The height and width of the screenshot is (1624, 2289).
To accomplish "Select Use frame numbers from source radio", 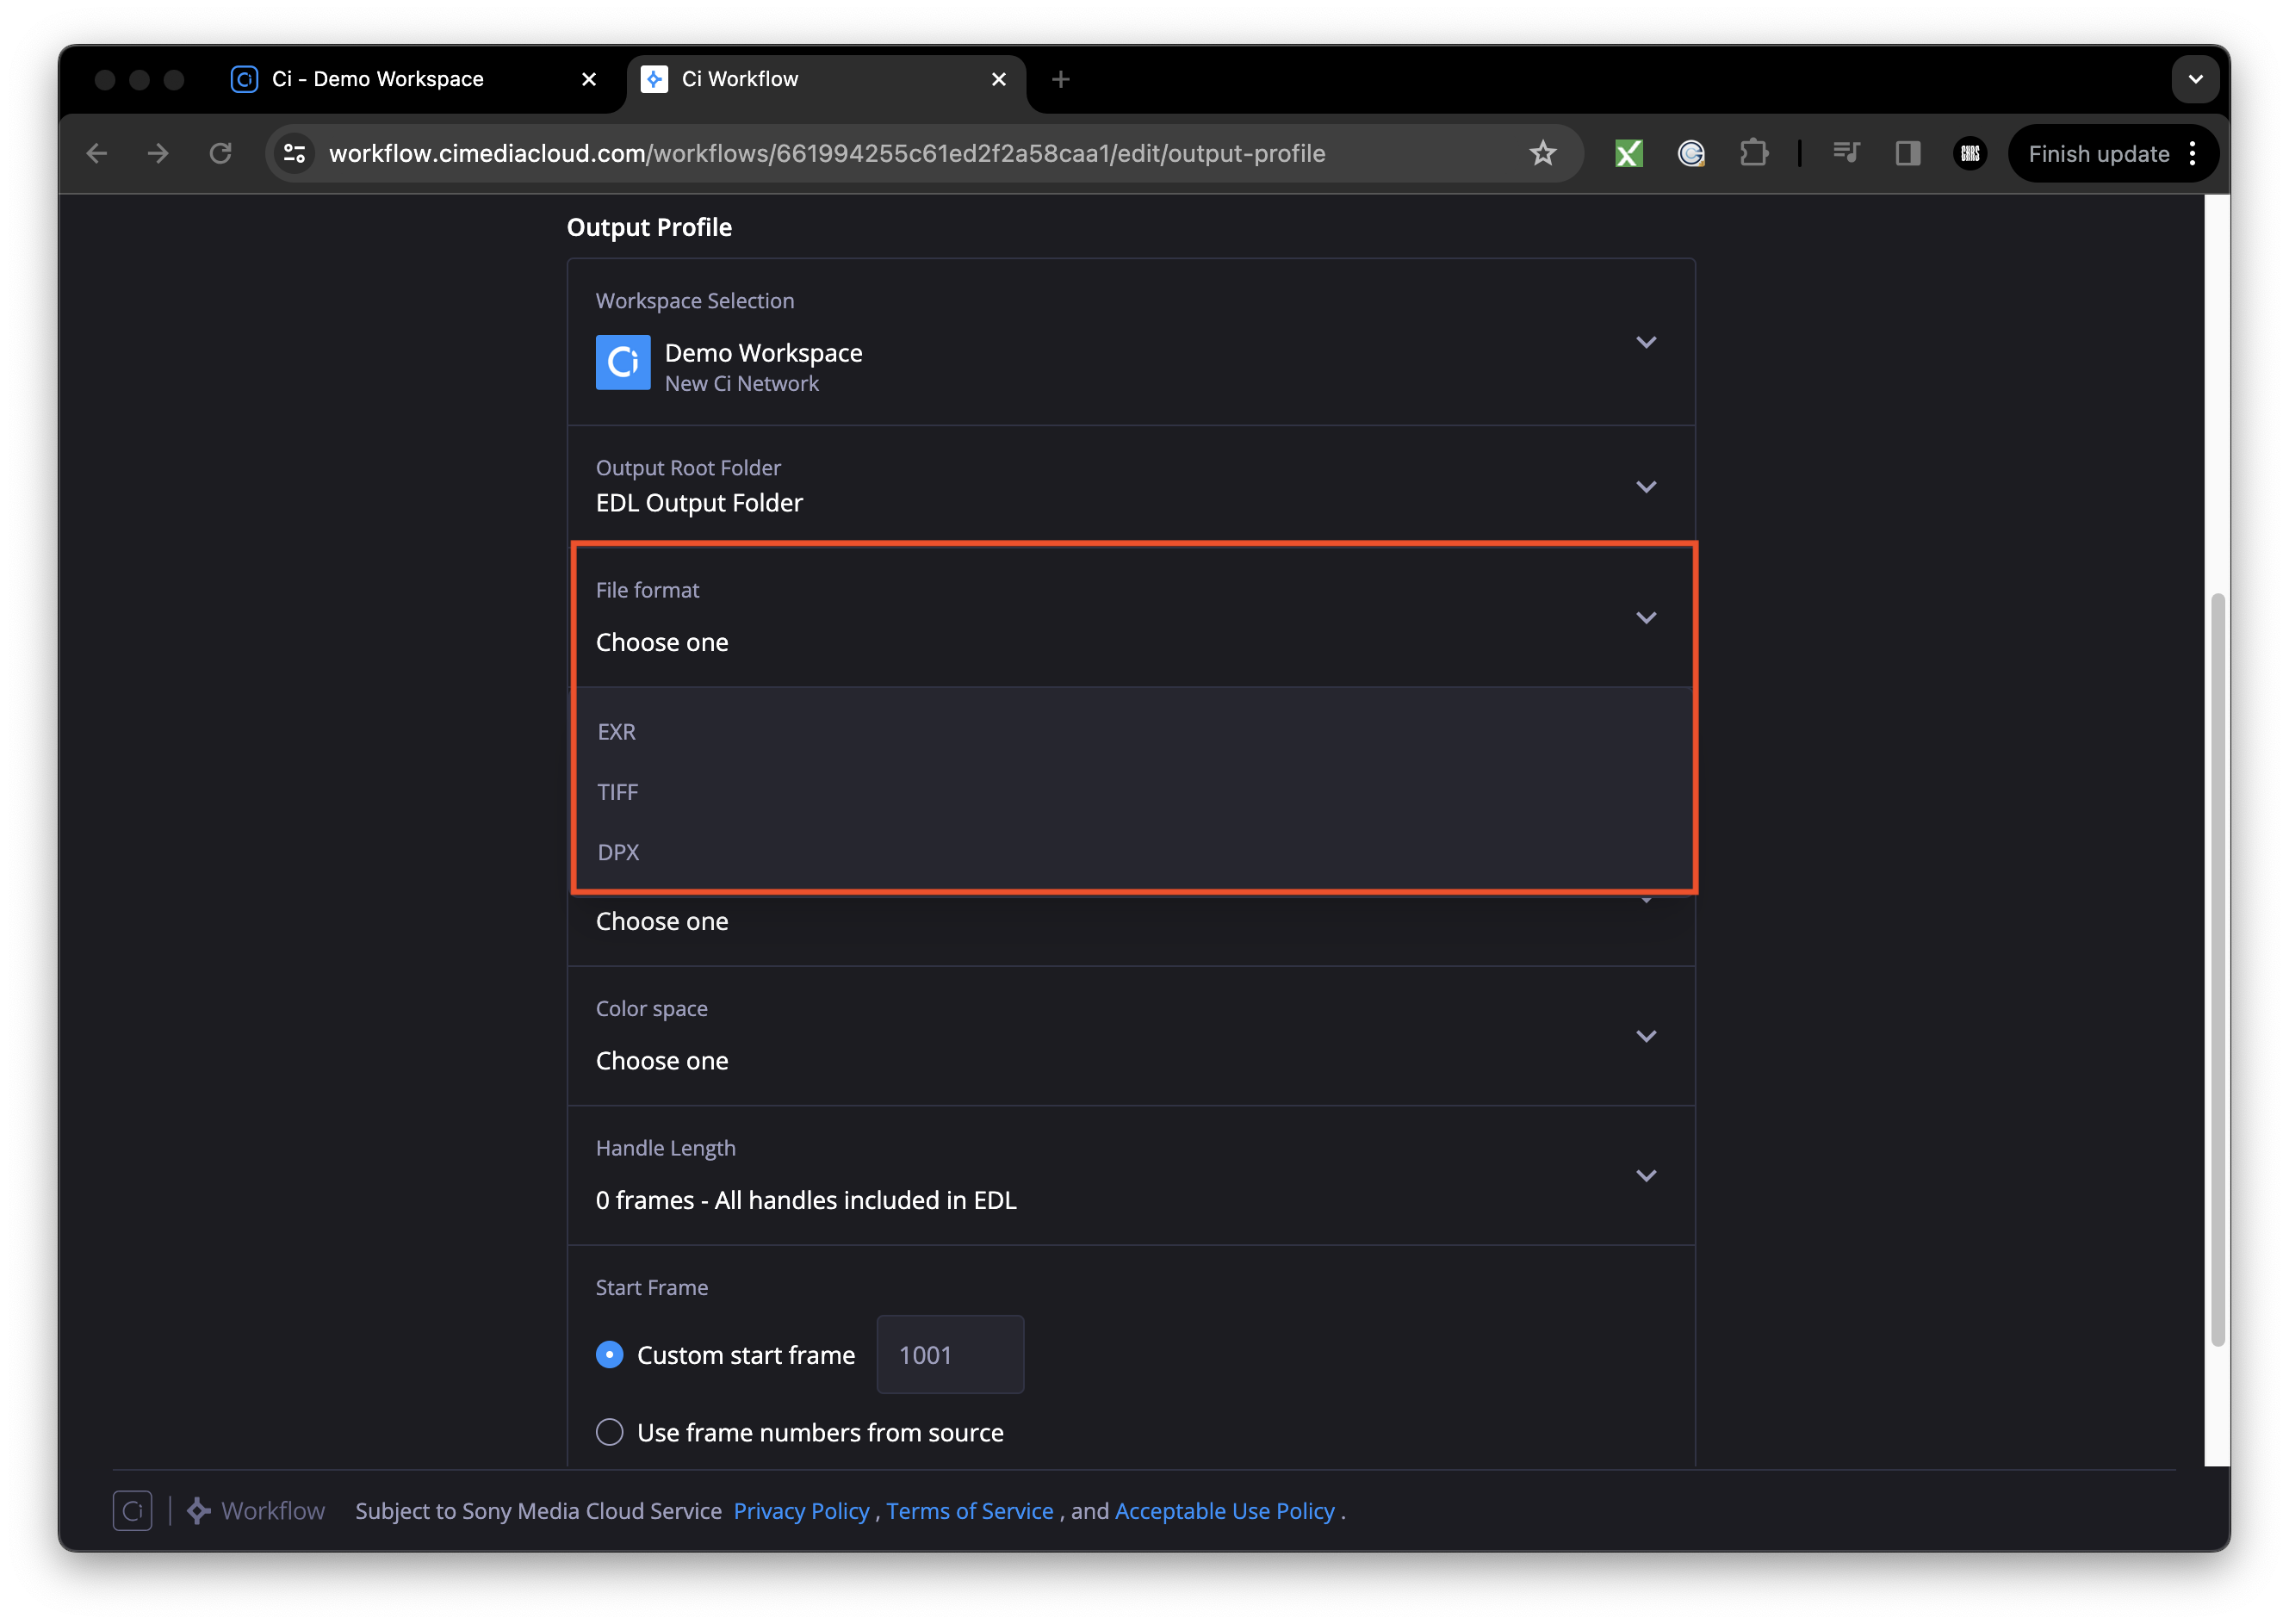I will (609, 1432).
